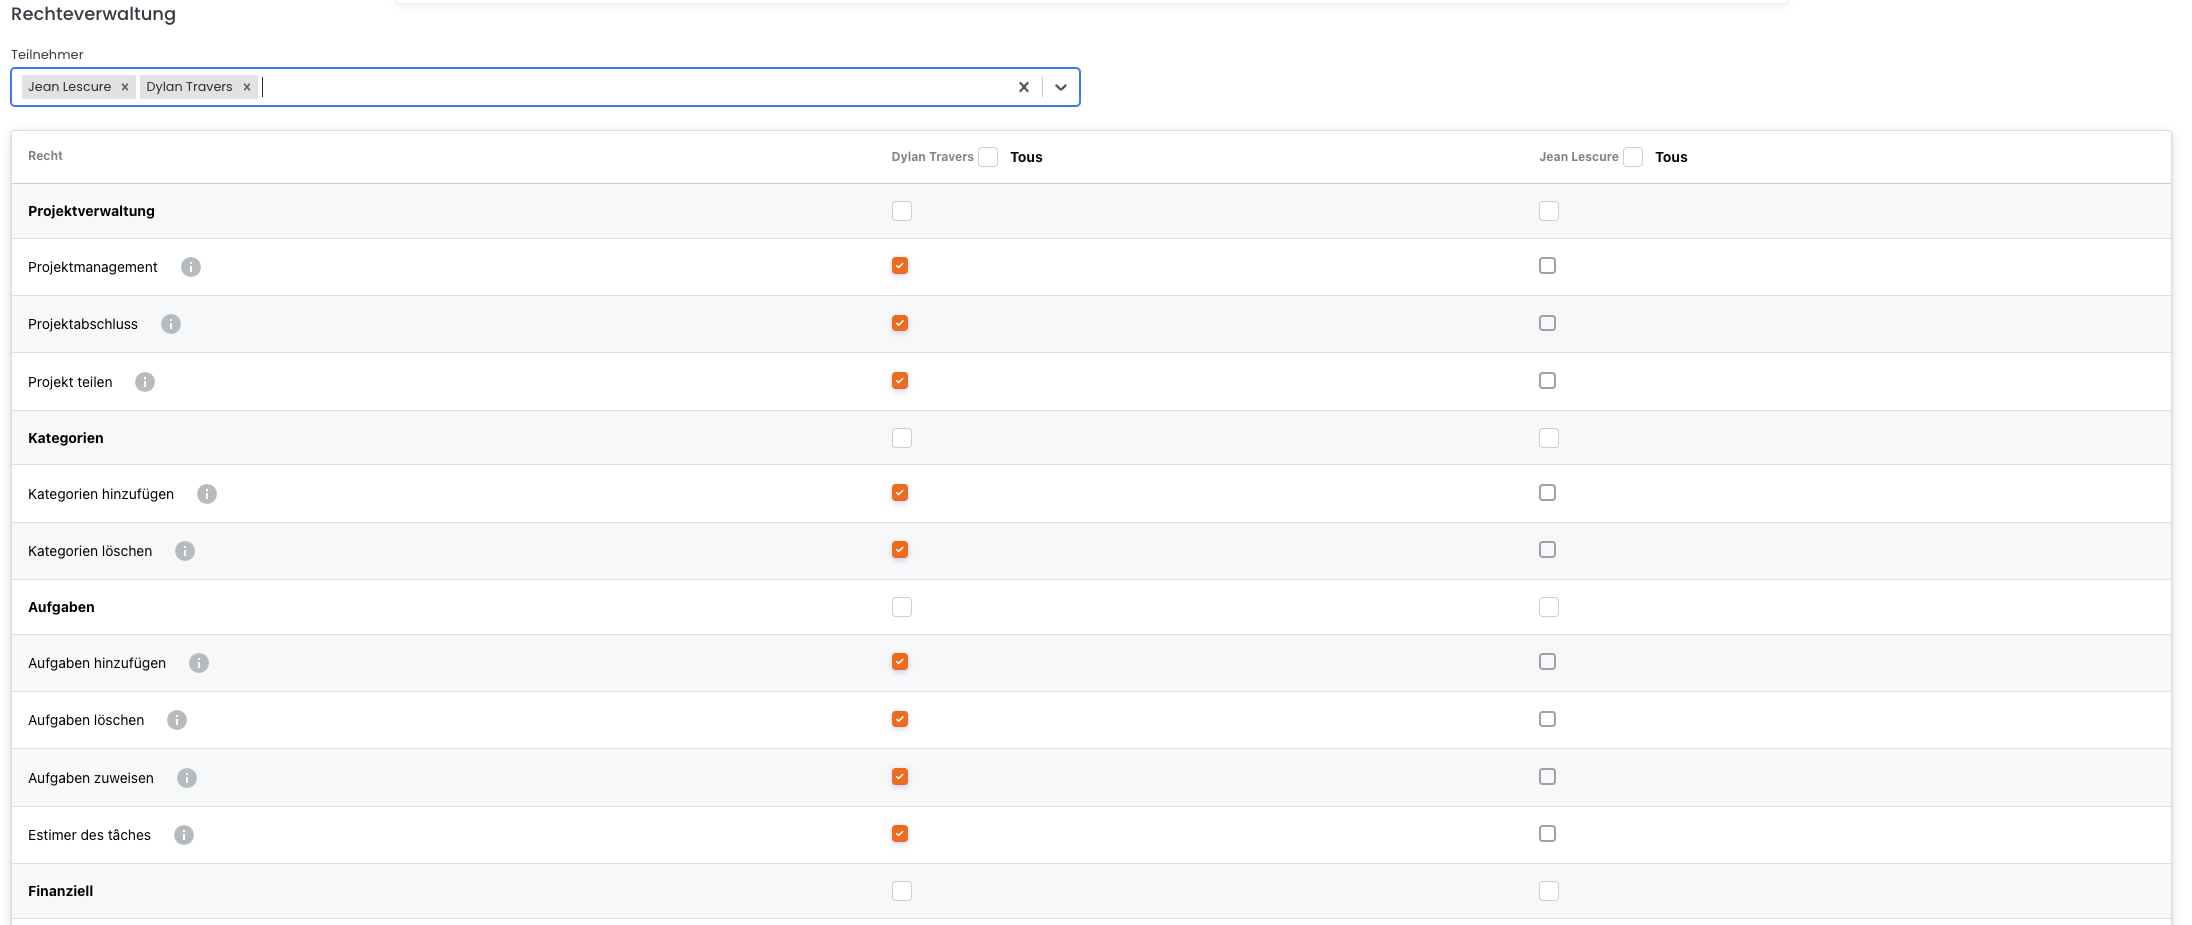Screen dimensions: 2192x925
Task: Remove Jean Lescure tag from Teilnehmer
Action: pyautogui.click(x=125, y=87)
